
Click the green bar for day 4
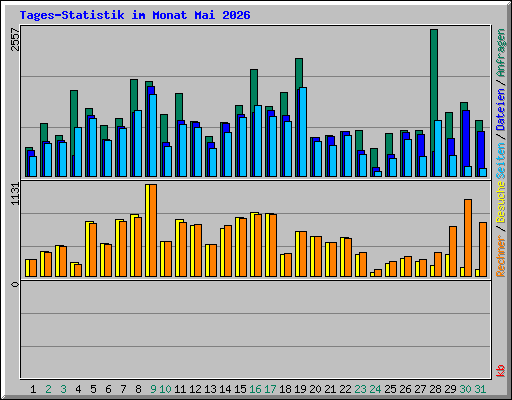[x=74, y=133]
